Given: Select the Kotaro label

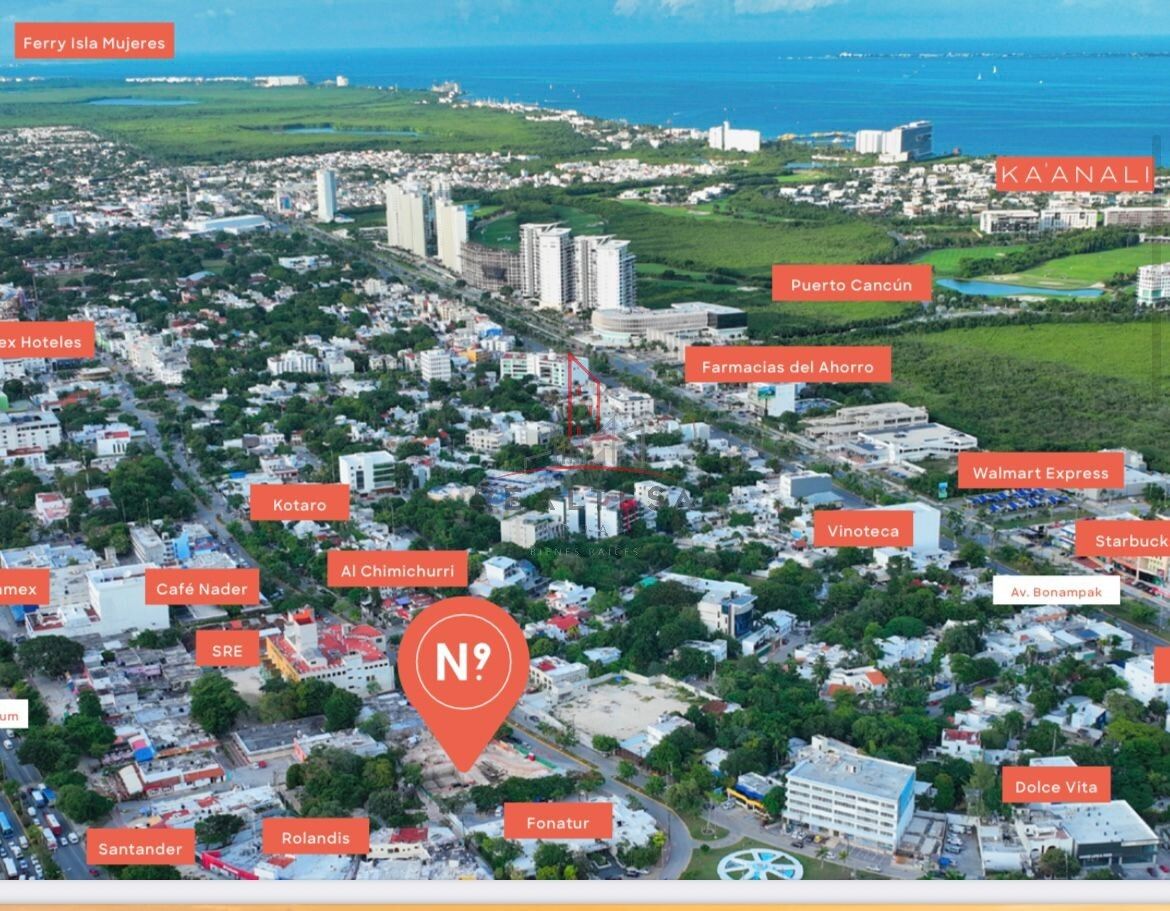Looking at the screenshot, I should (x=299, y=504).
